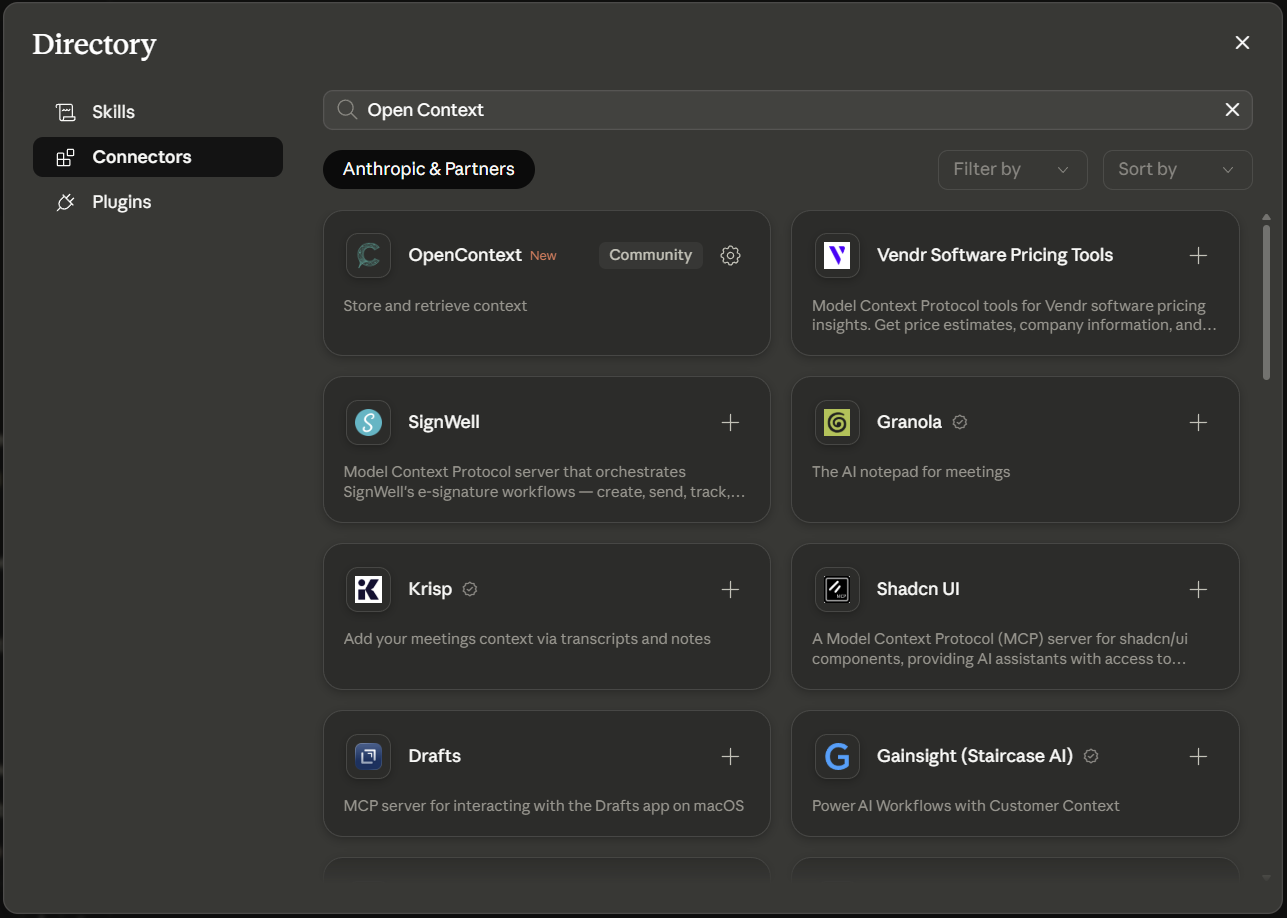The width and height of the screenshot is (1287, 918).
Task: Click the Plugins plug icon
Action: 66,202
